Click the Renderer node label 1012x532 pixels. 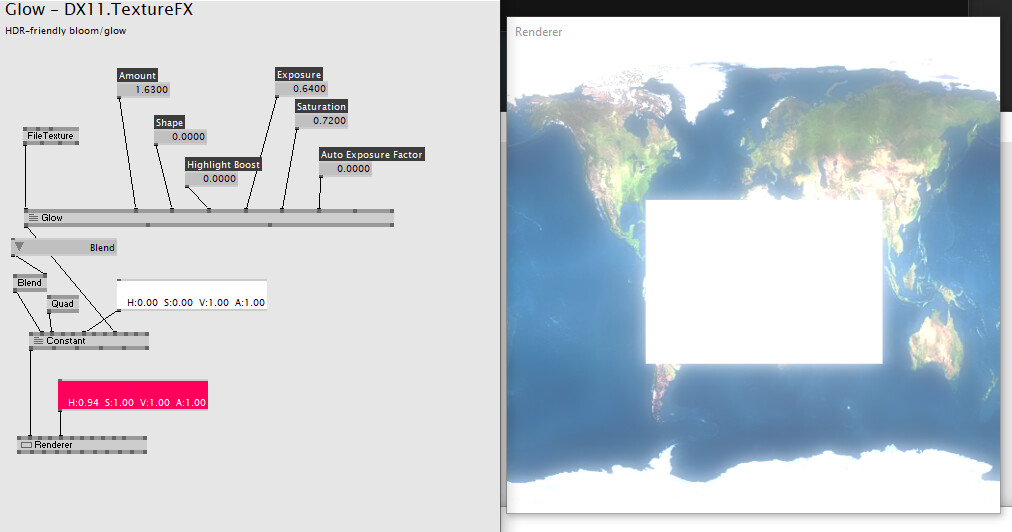(x=54, y=445)
